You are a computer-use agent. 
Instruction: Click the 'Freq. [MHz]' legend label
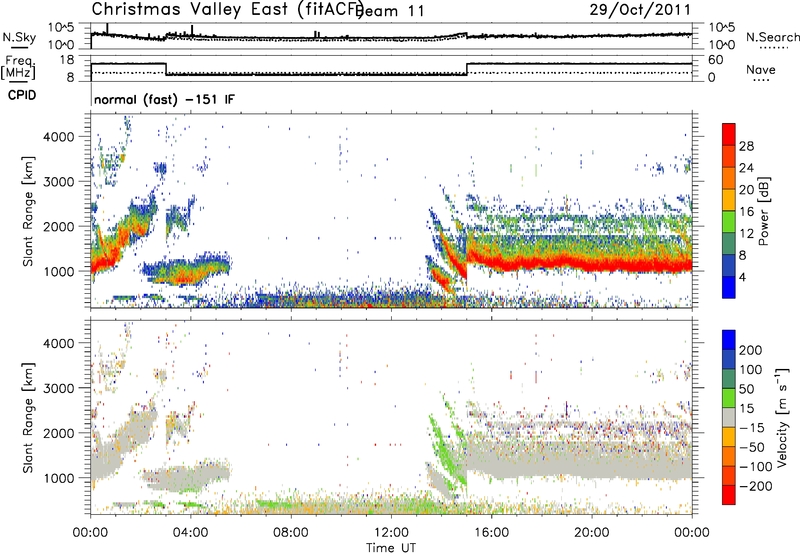(18, 68)
